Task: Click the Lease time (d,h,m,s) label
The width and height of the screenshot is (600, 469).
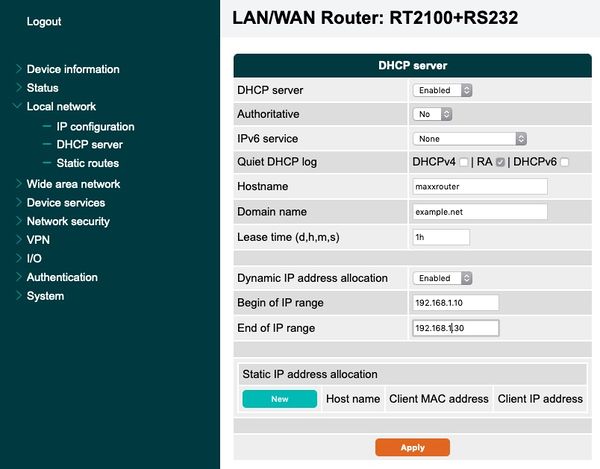Action: 288,237
